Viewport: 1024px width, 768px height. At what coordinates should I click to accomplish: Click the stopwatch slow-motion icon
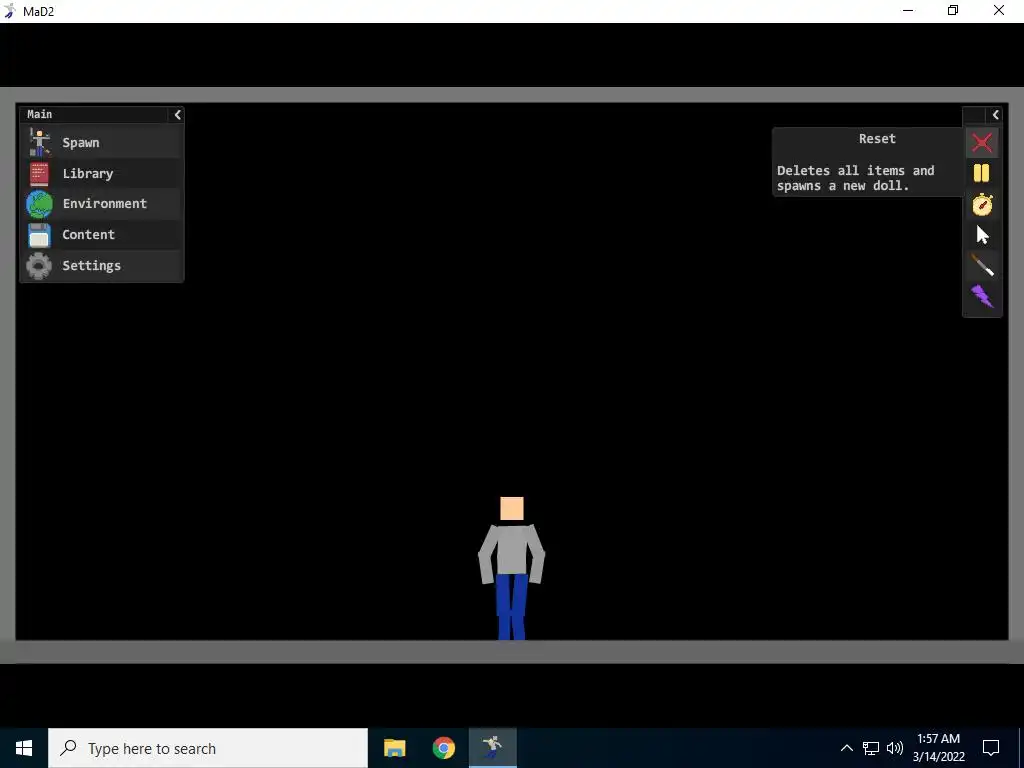tap(982, 204)
